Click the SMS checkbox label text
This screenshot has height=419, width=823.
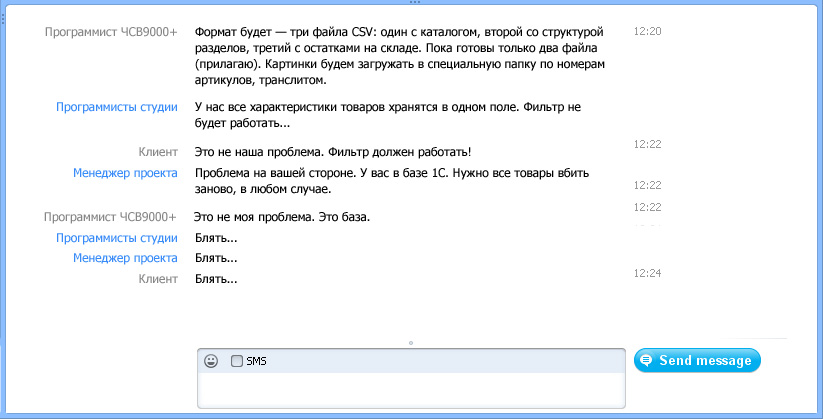[256, 361]
